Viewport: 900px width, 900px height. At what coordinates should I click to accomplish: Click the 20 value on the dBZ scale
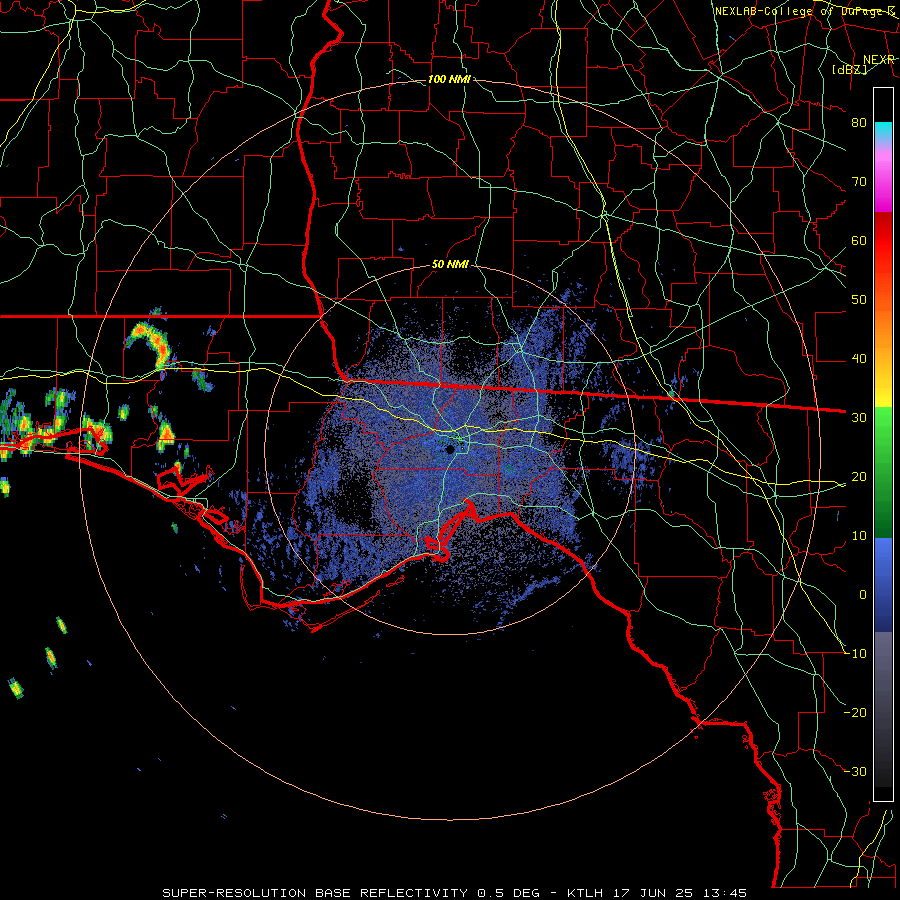point(859,477)
